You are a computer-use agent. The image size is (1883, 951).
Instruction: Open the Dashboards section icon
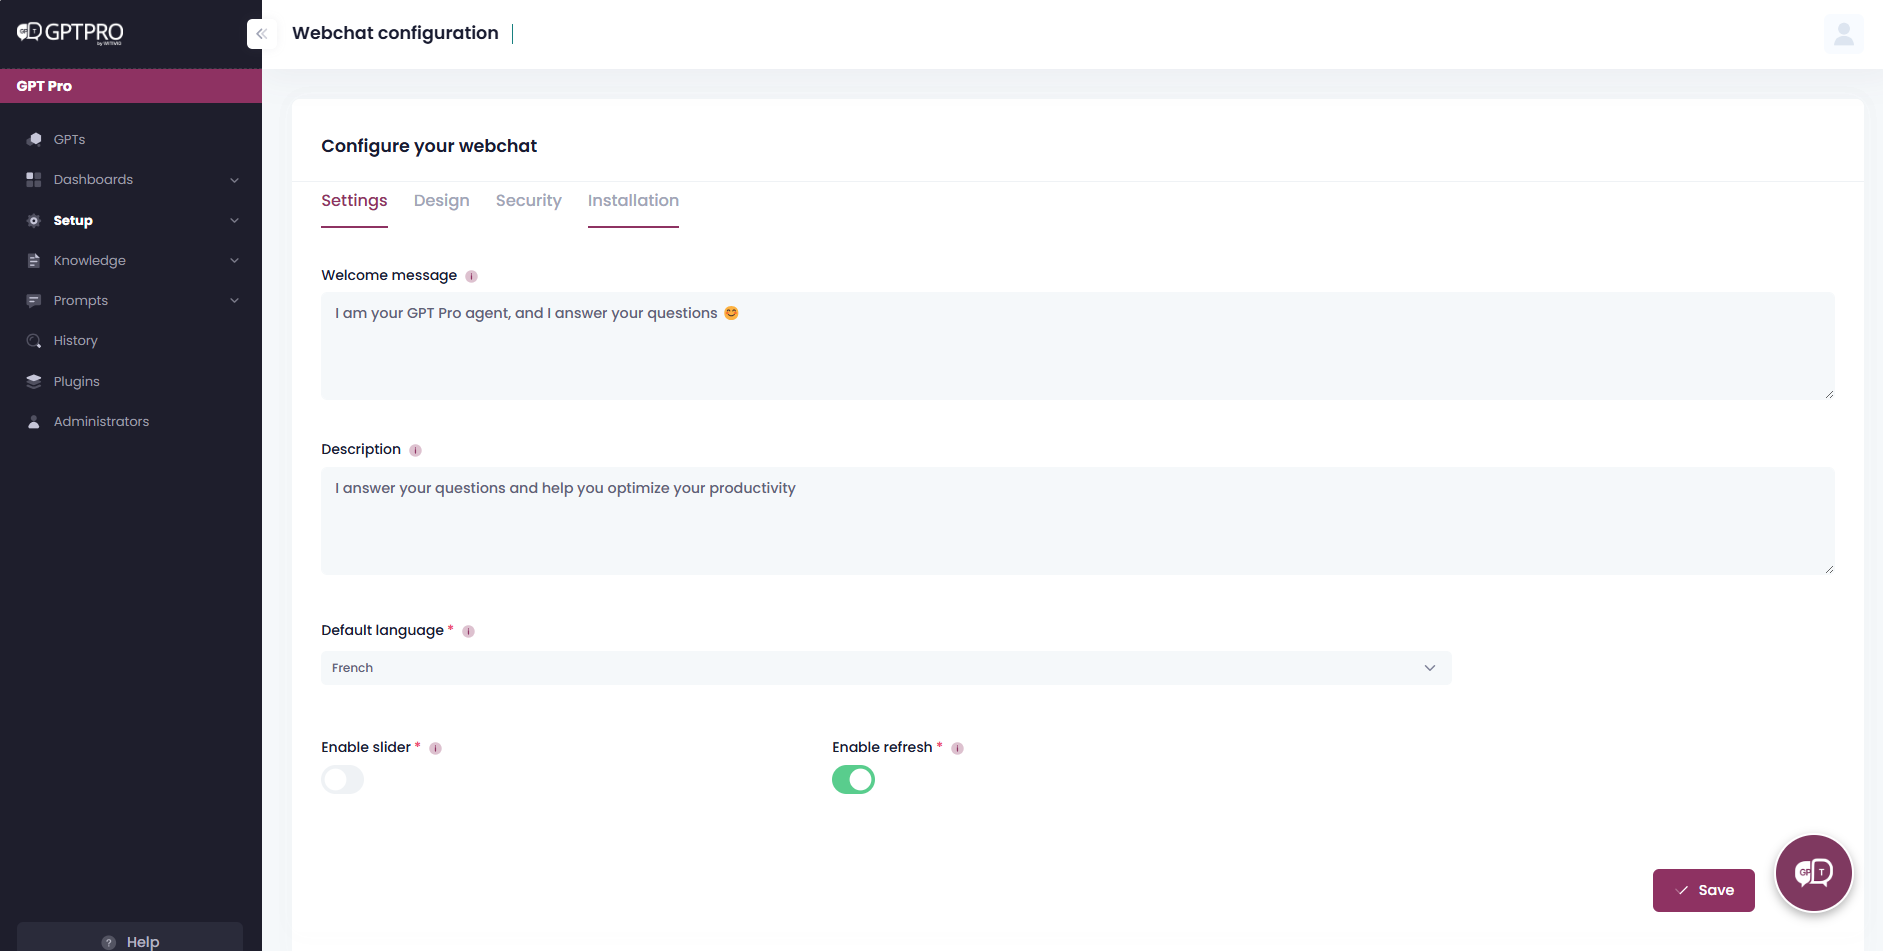click(35, 179)
